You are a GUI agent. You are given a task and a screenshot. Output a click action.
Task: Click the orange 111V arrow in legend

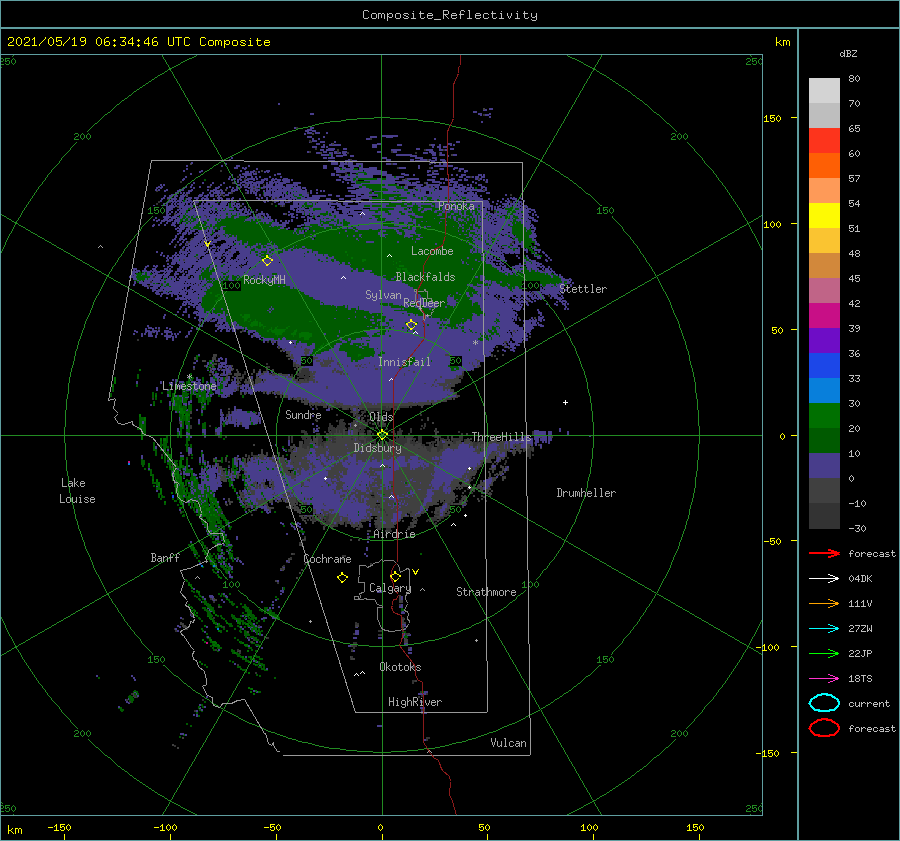point(824,603)
